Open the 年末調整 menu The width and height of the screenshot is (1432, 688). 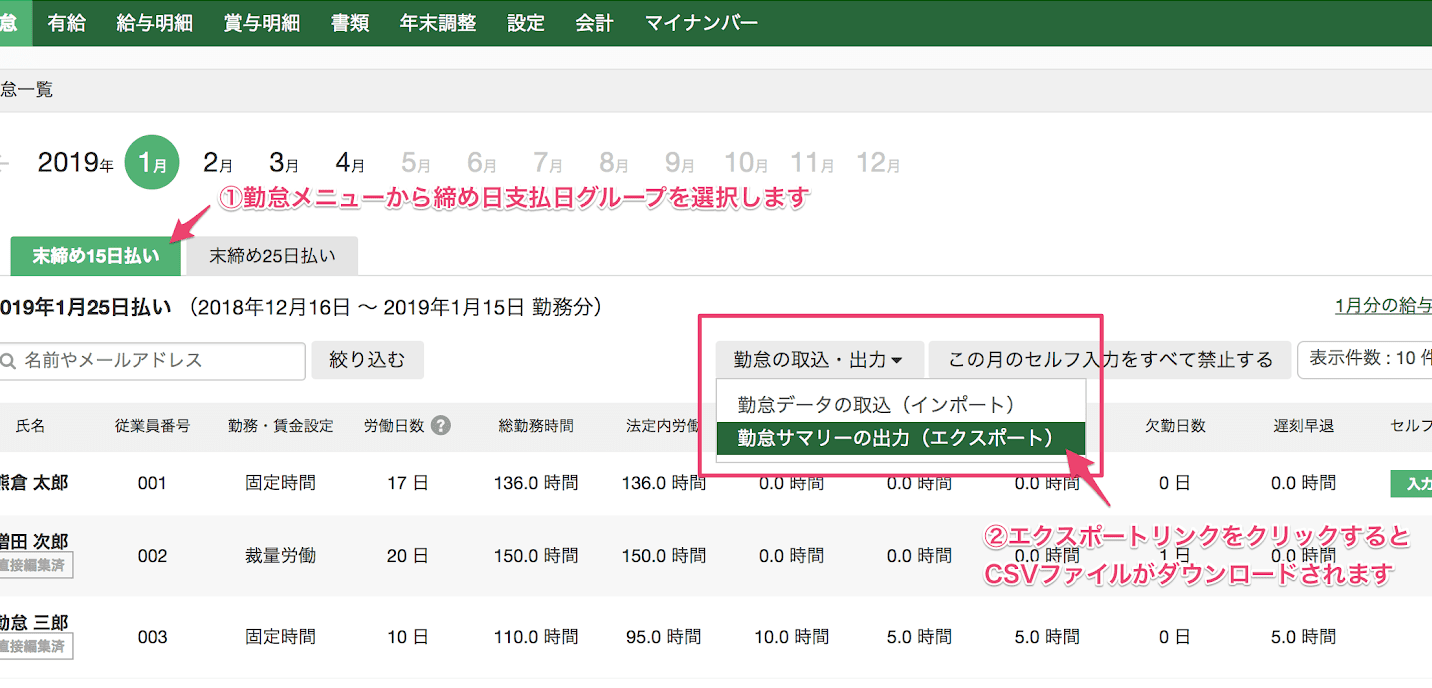pyautogui.click(x=438, y=23)
